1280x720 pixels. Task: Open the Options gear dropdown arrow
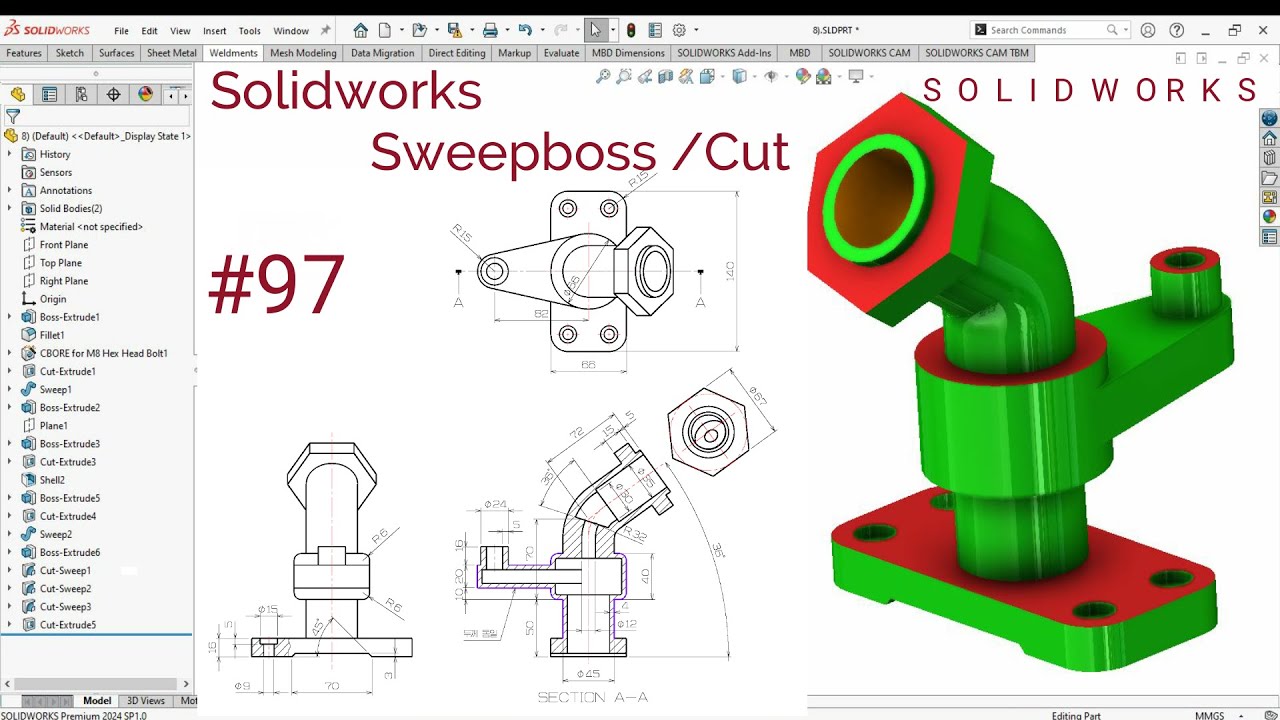(x=696, y=30)
